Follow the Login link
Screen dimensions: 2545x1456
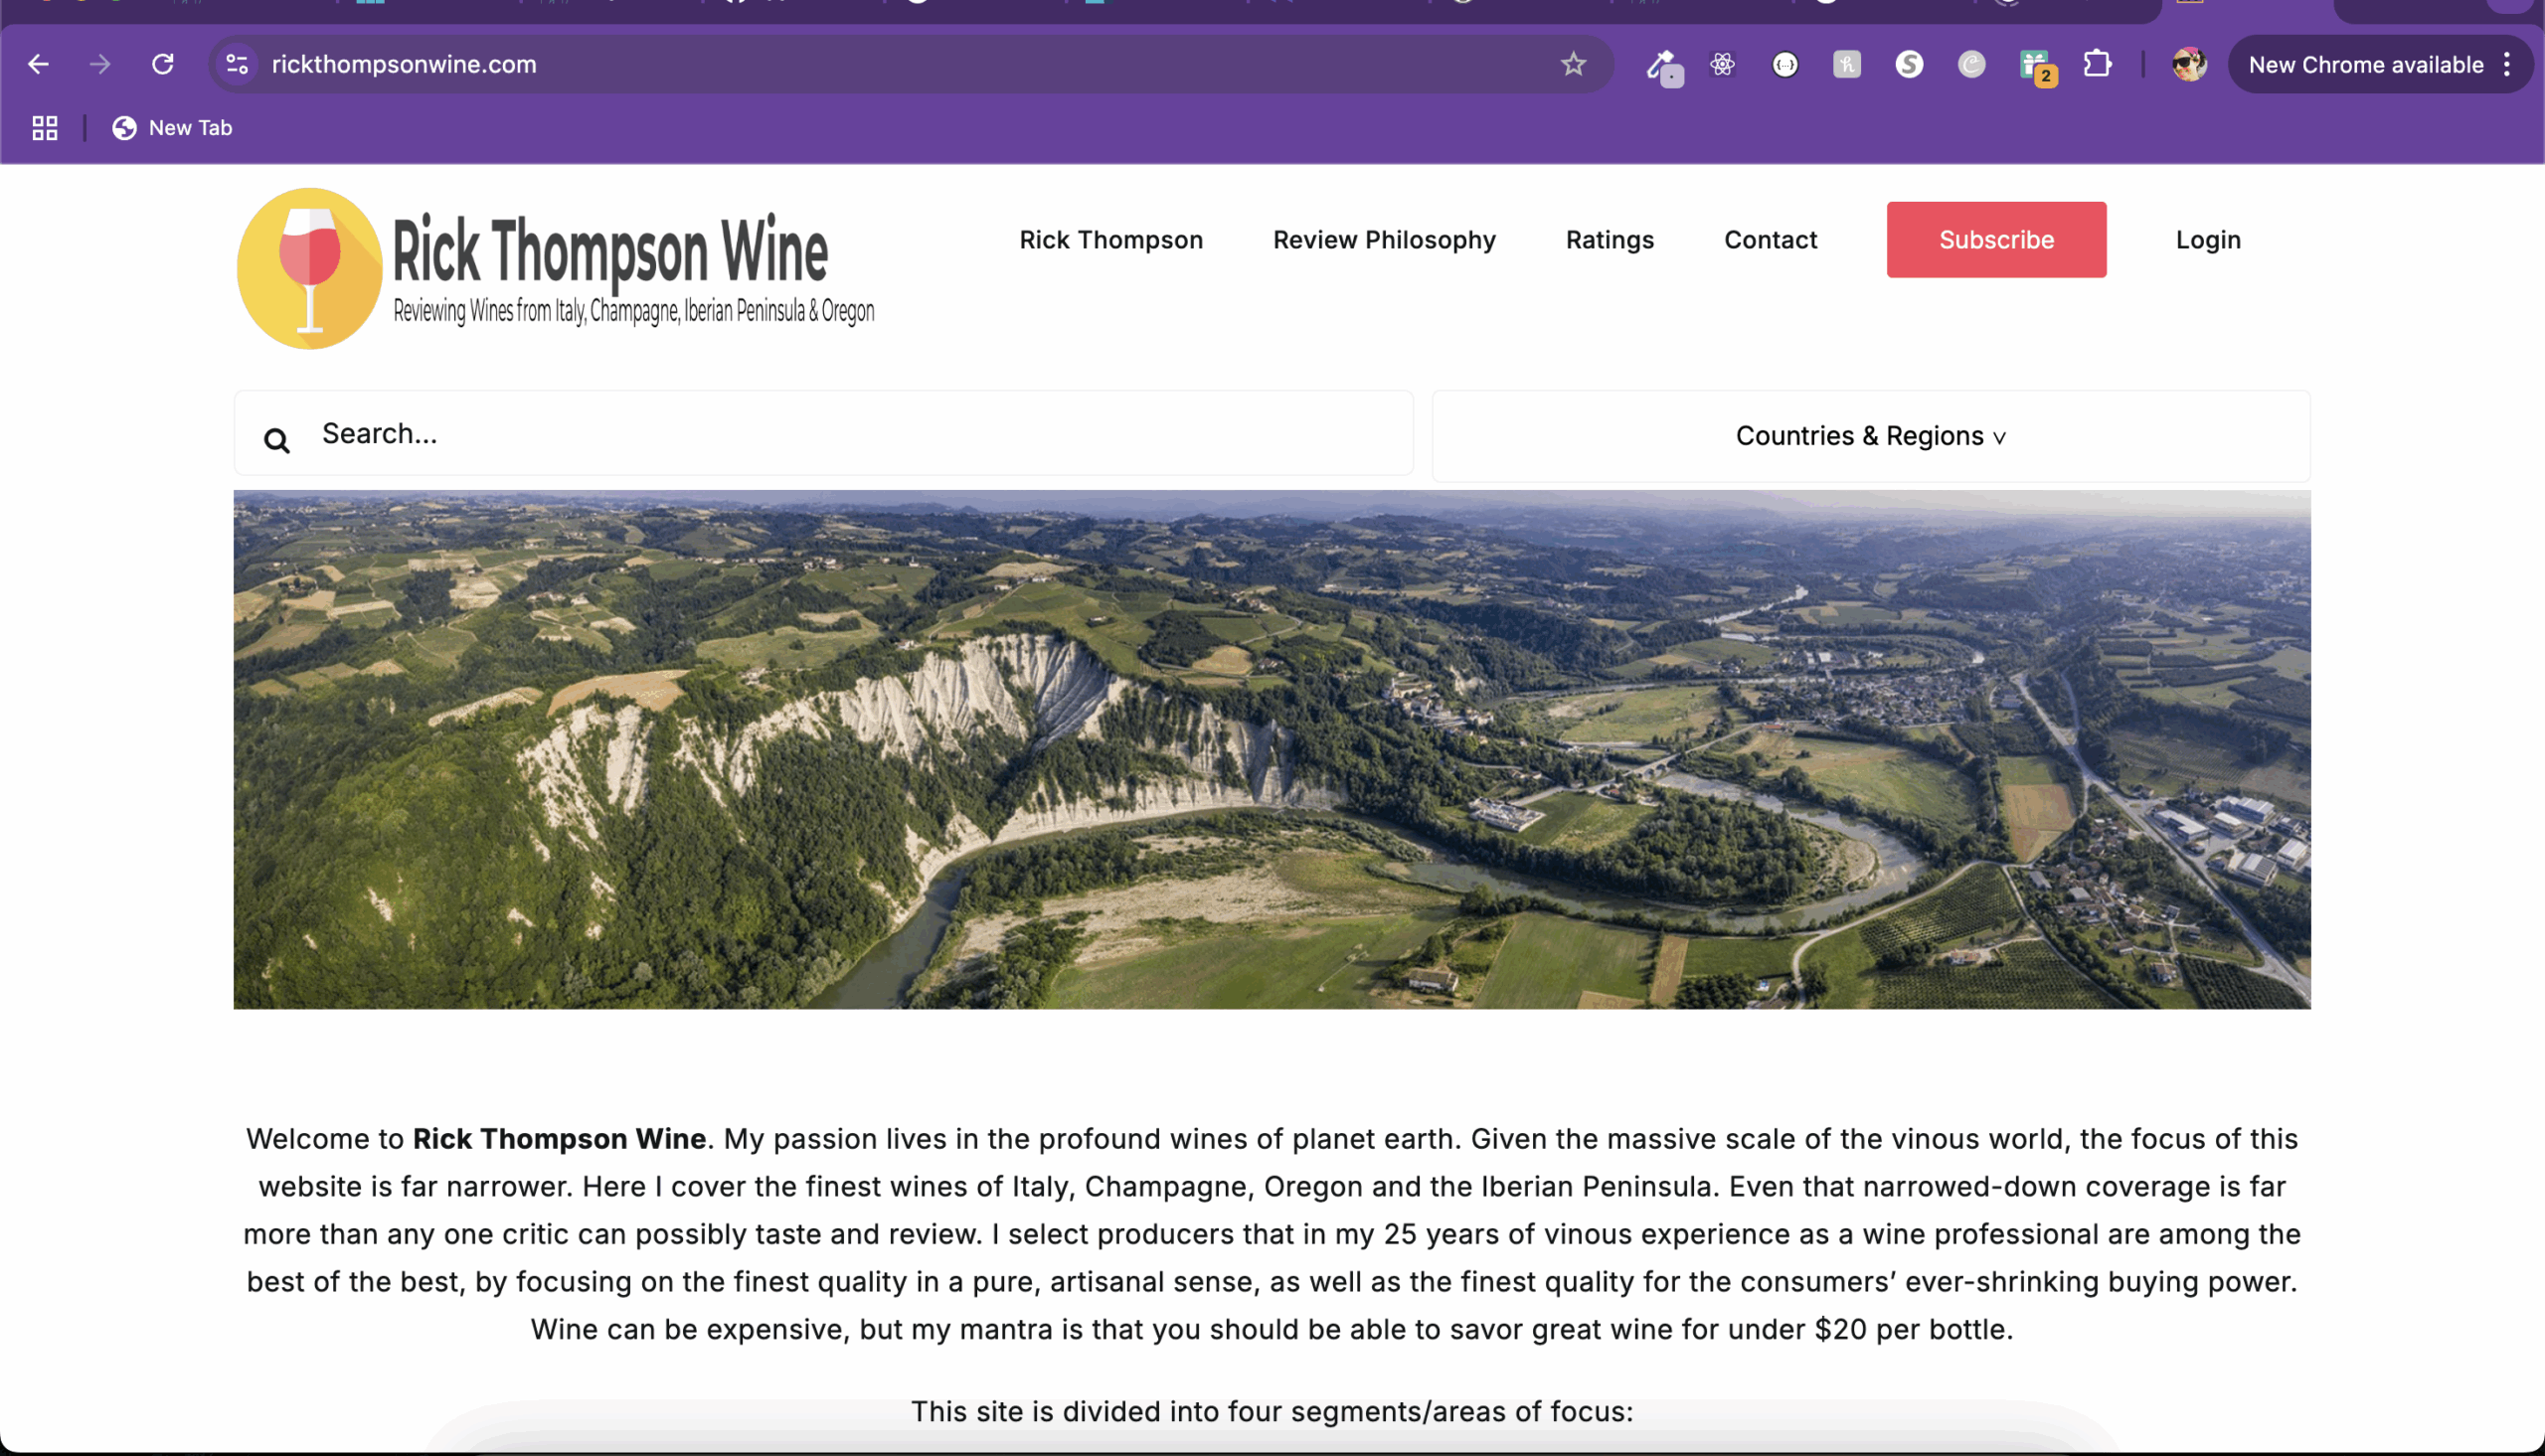[x=2208, y=240]
